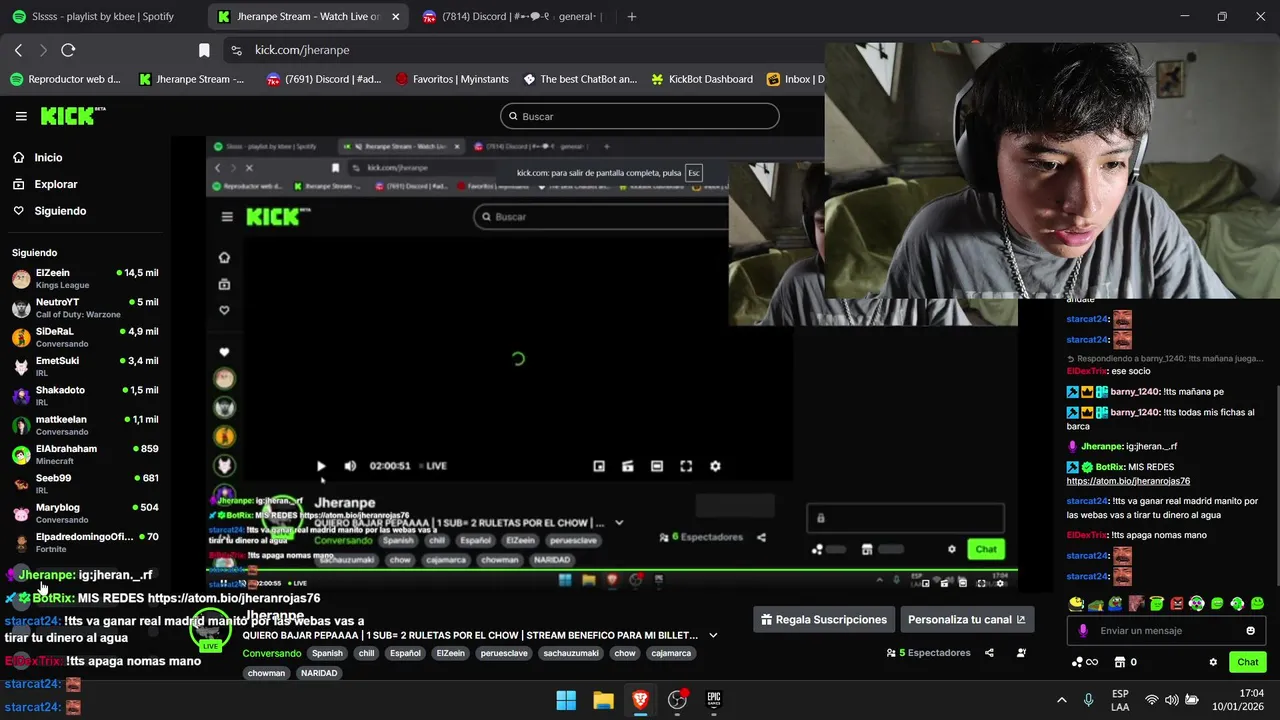This screenshot has height=720, width=1280.
Task: Click the purple microphone icon in chat input
Action: pyautogui.click(x=1083, y=631)
